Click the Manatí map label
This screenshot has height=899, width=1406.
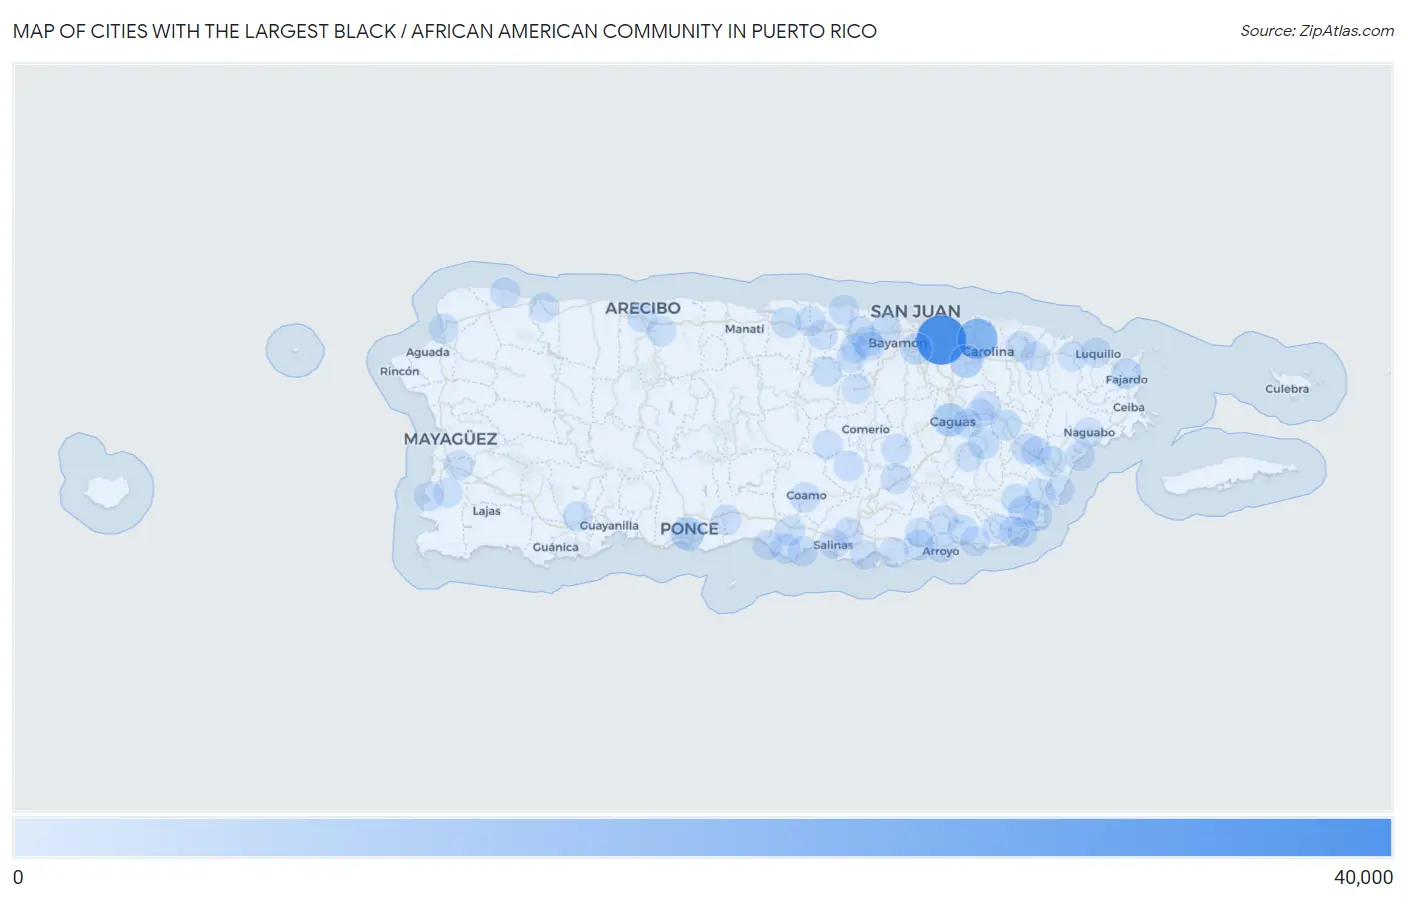(744, 329)
